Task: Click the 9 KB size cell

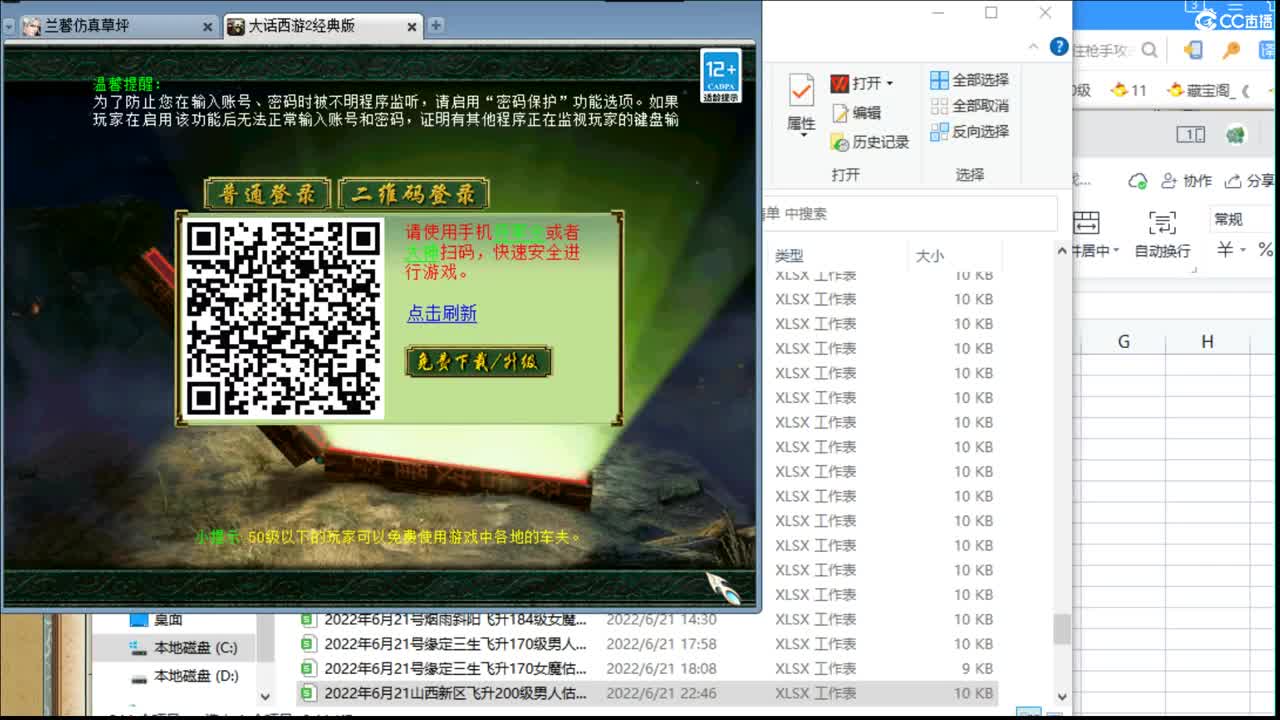Action: [x=976, y=669]
